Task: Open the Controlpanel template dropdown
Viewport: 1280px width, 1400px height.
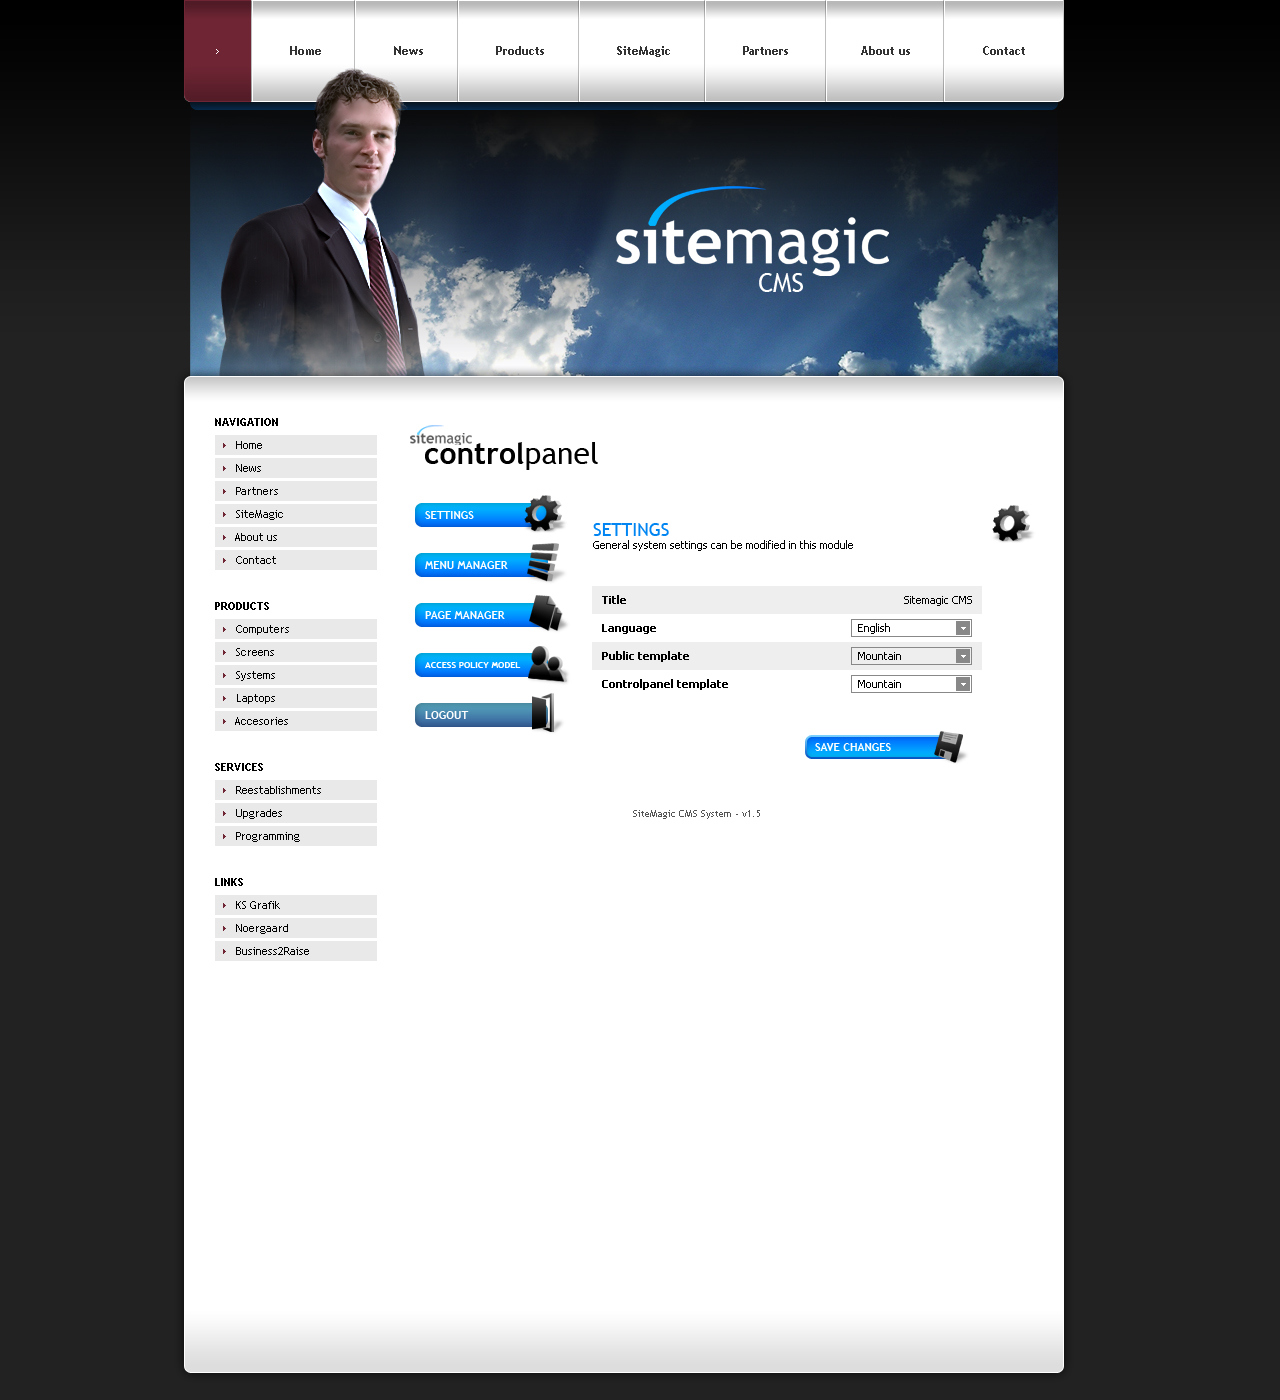Action: pyautogui.click(x=911, y=684)
